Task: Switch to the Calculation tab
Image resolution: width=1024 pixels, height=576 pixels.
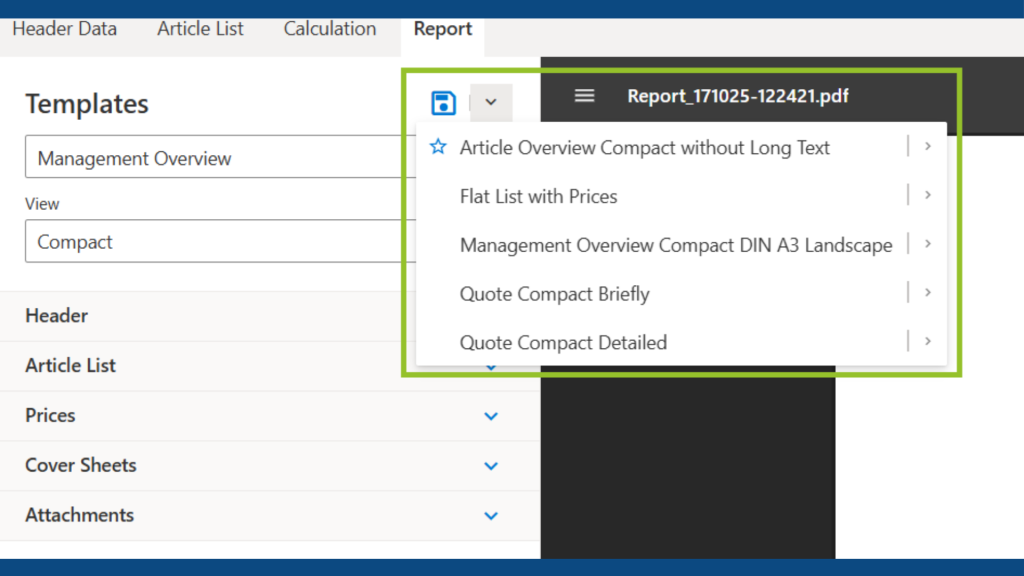Action: (x=330, y=29)
